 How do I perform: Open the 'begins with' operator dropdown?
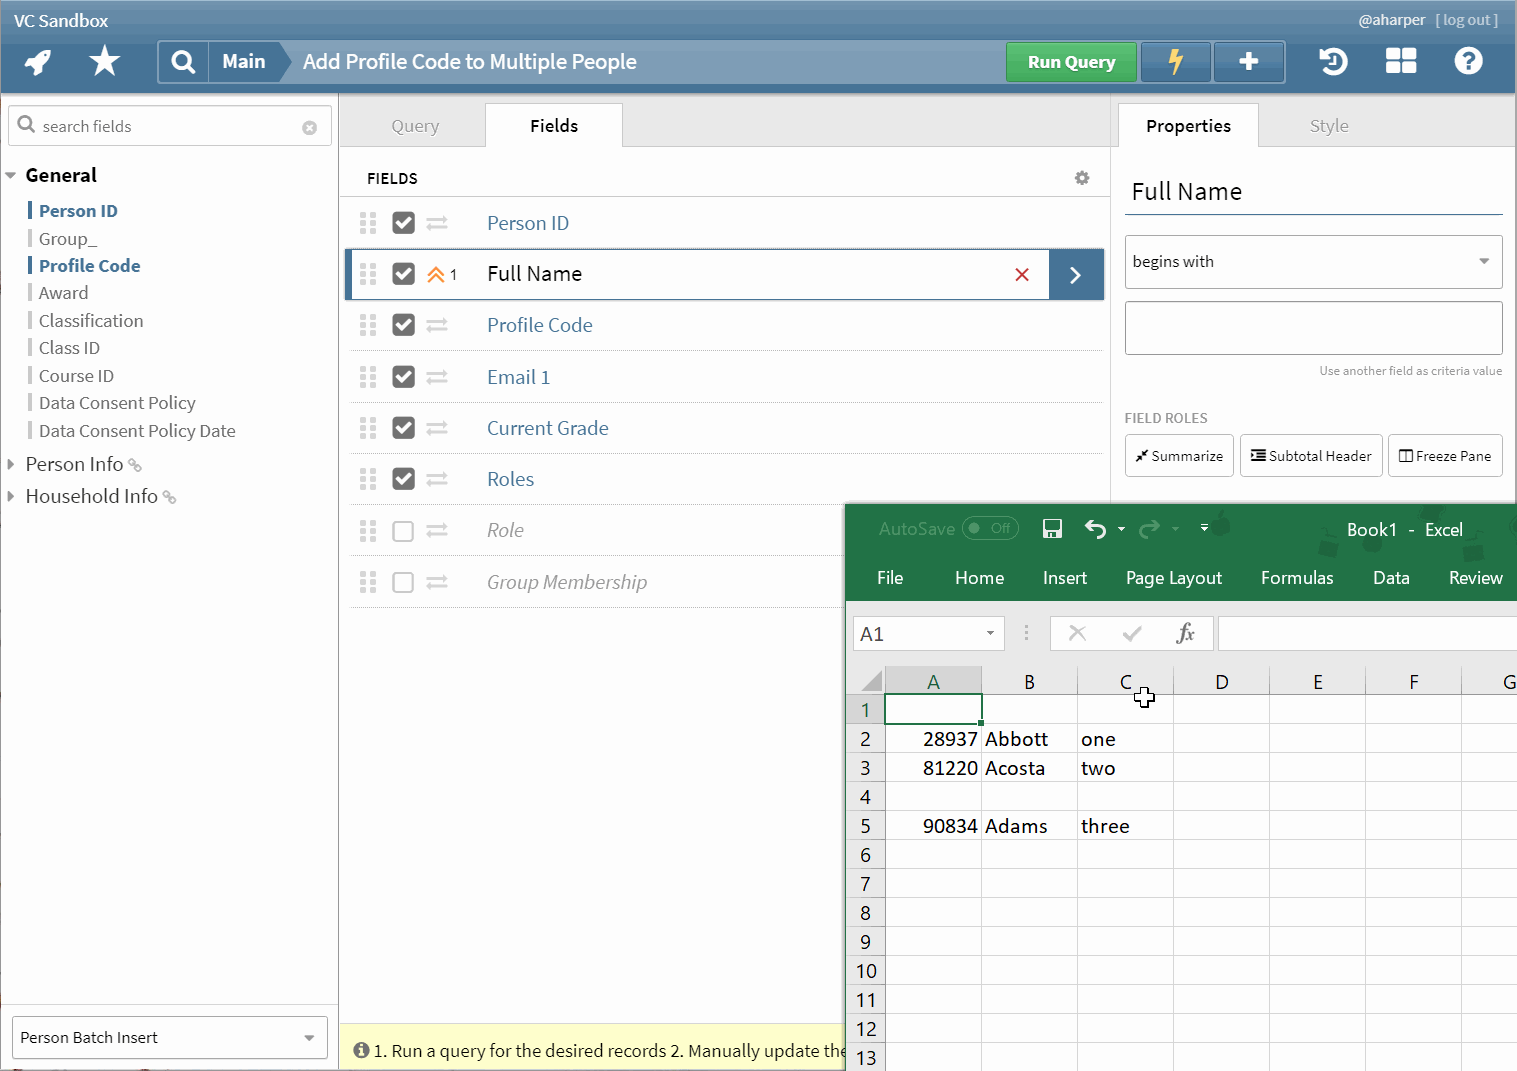1313,262
